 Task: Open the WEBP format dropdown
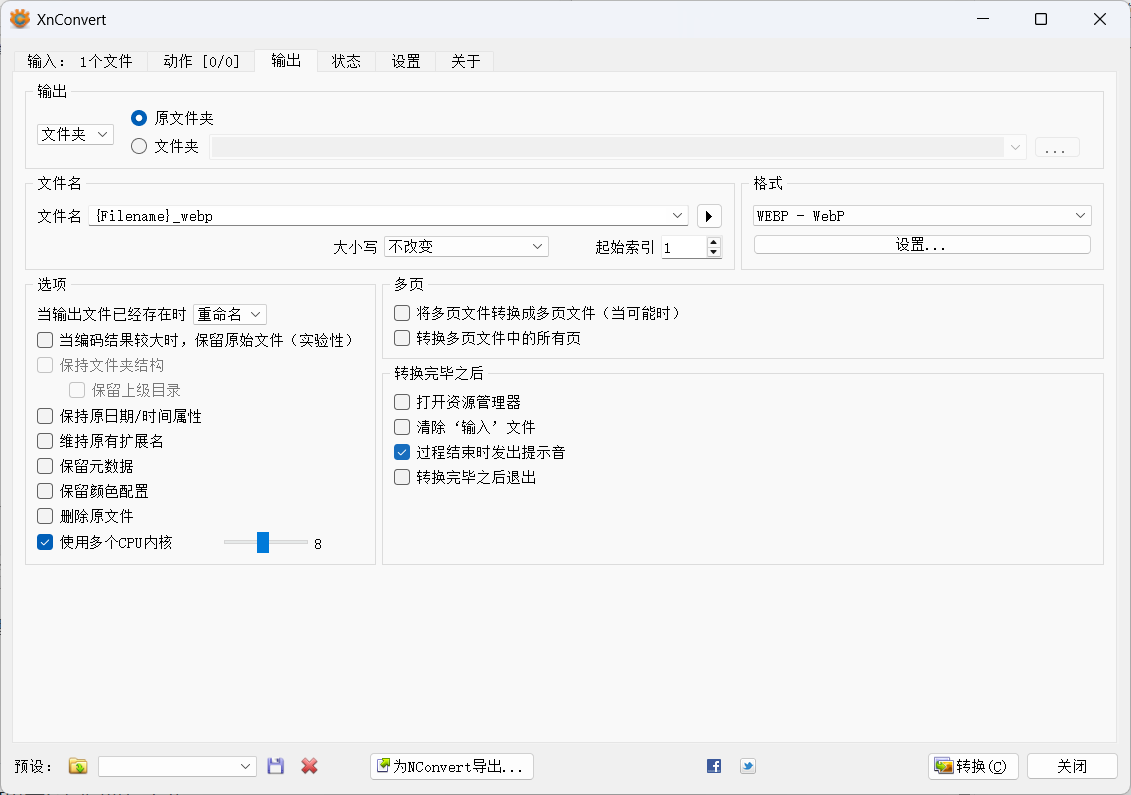point(923,216)
